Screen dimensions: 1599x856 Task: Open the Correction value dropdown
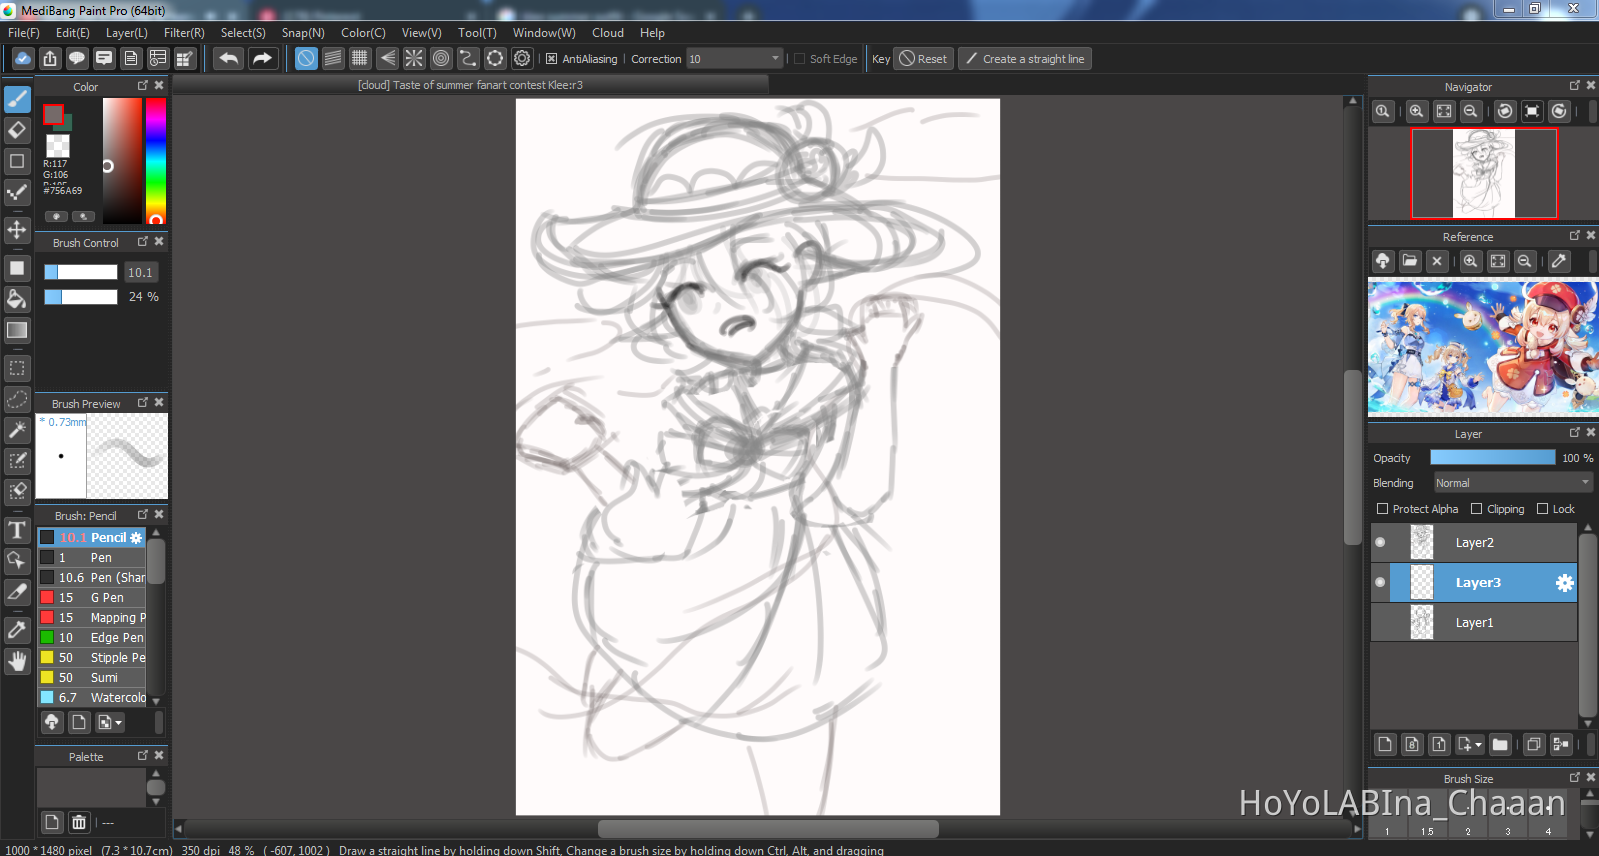click(x=774, y=59)
